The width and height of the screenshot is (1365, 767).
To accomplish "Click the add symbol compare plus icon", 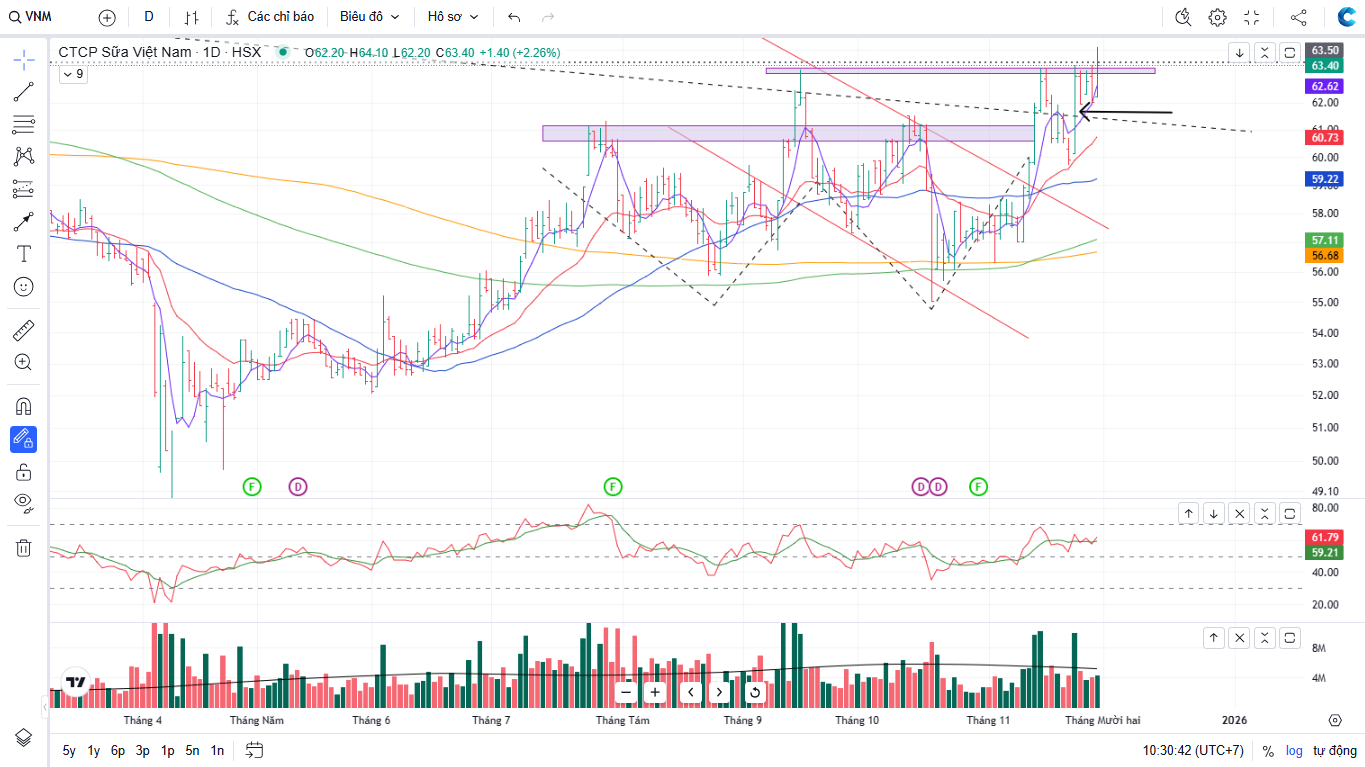I will click(x=107, y=17).
